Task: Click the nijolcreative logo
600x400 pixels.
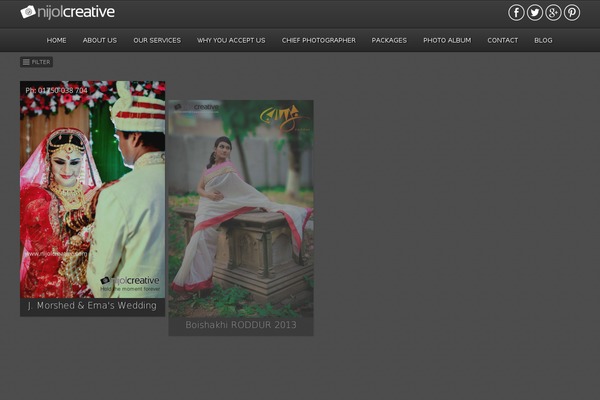Action: point(67,12)
